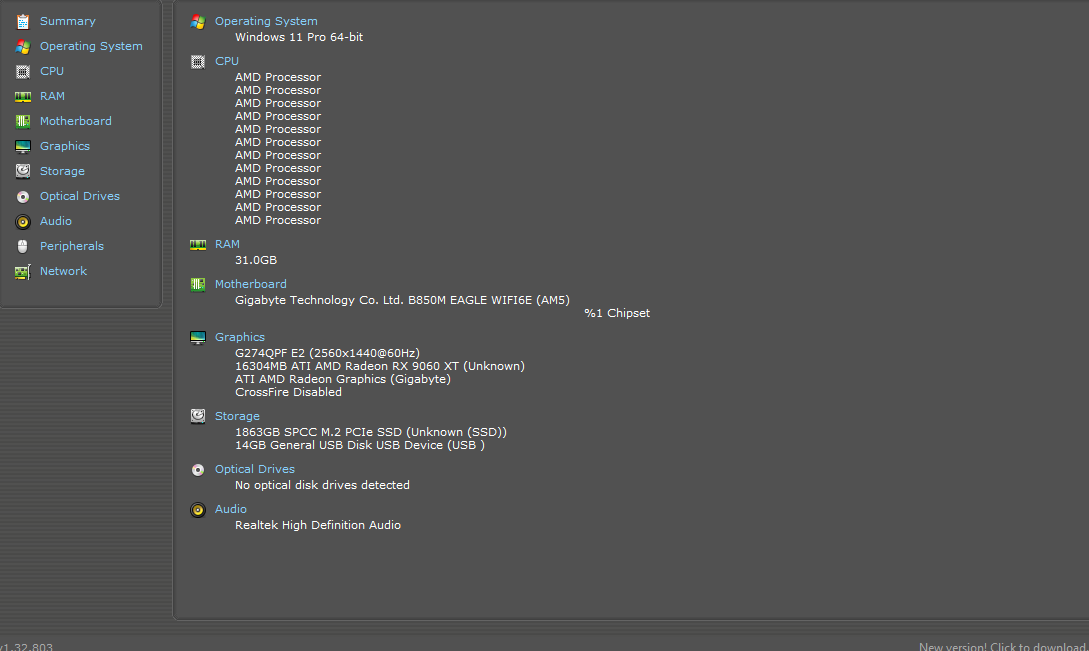Click 'Windows 11 Pro 64-bit' text

[x=299, y=38]
